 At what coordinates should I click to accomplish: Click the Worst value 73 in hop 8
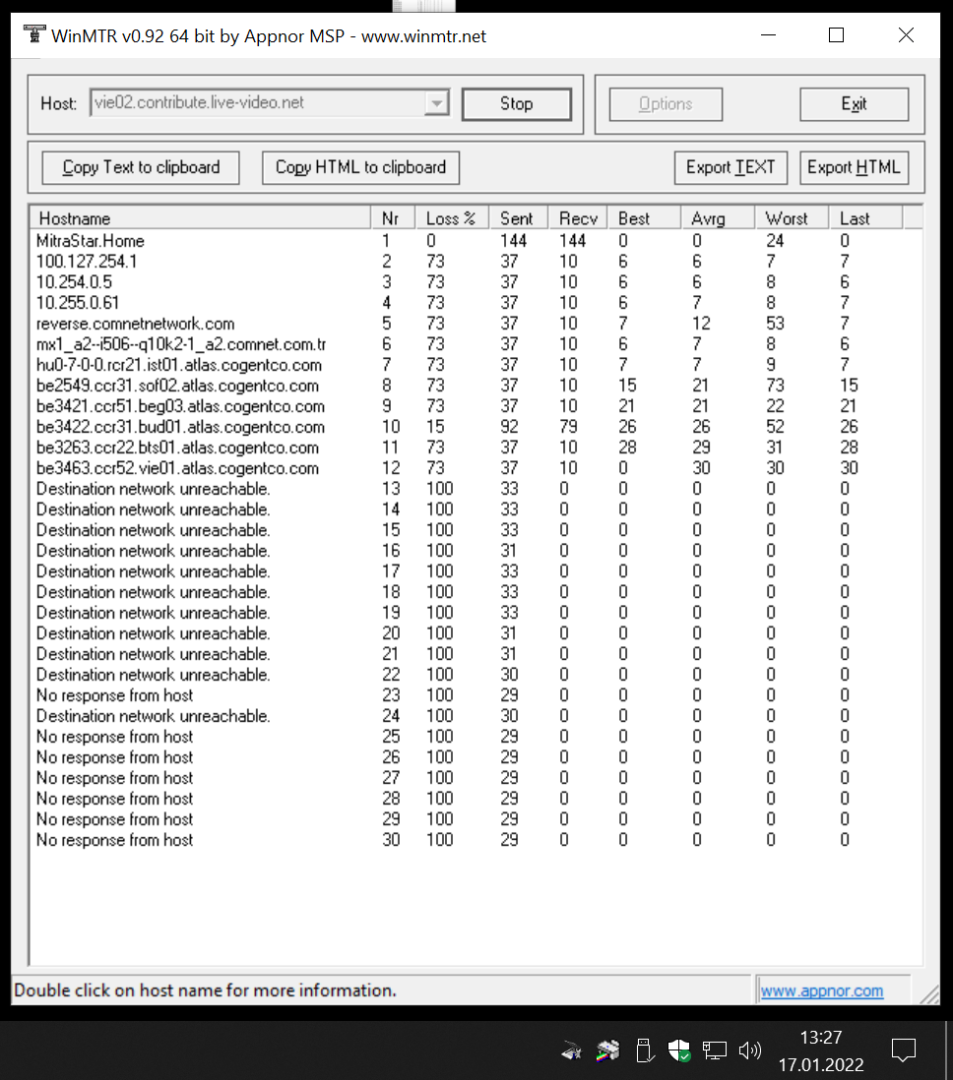pyautogui.click(x=775, y=385)
